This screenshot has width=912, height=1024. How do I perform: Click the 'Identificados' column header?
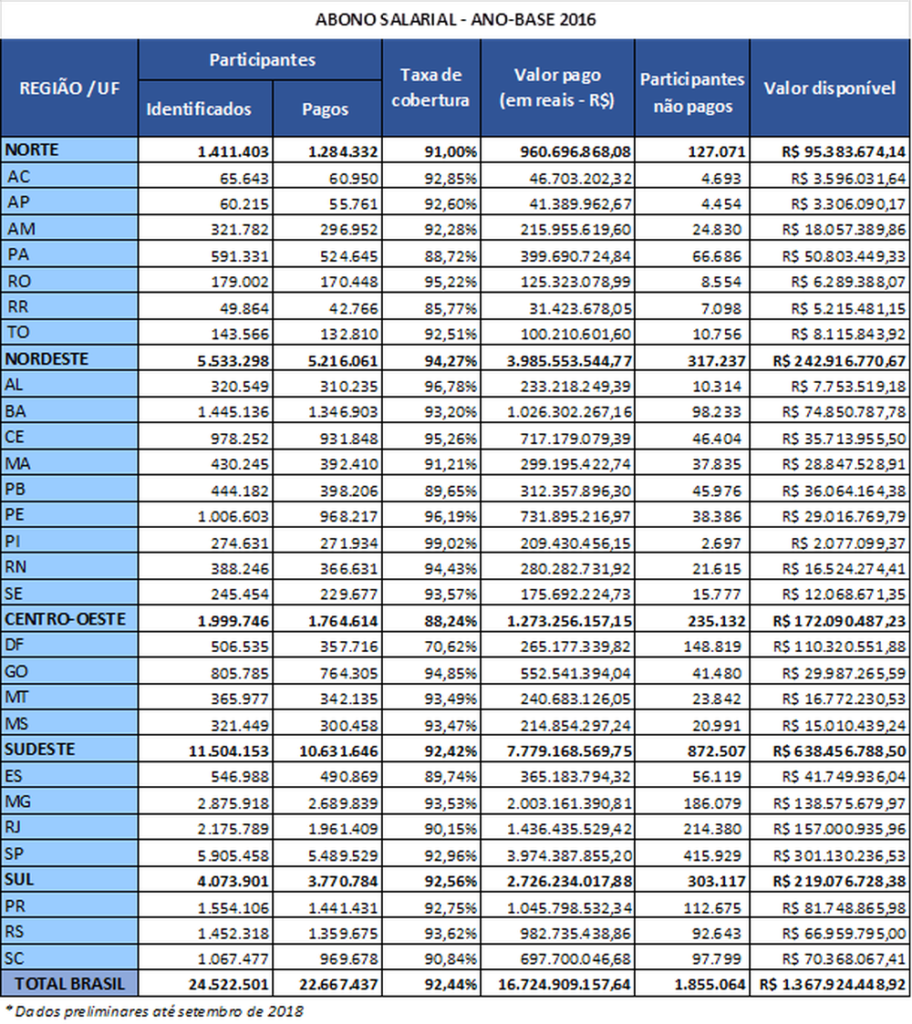coord(206,109)
